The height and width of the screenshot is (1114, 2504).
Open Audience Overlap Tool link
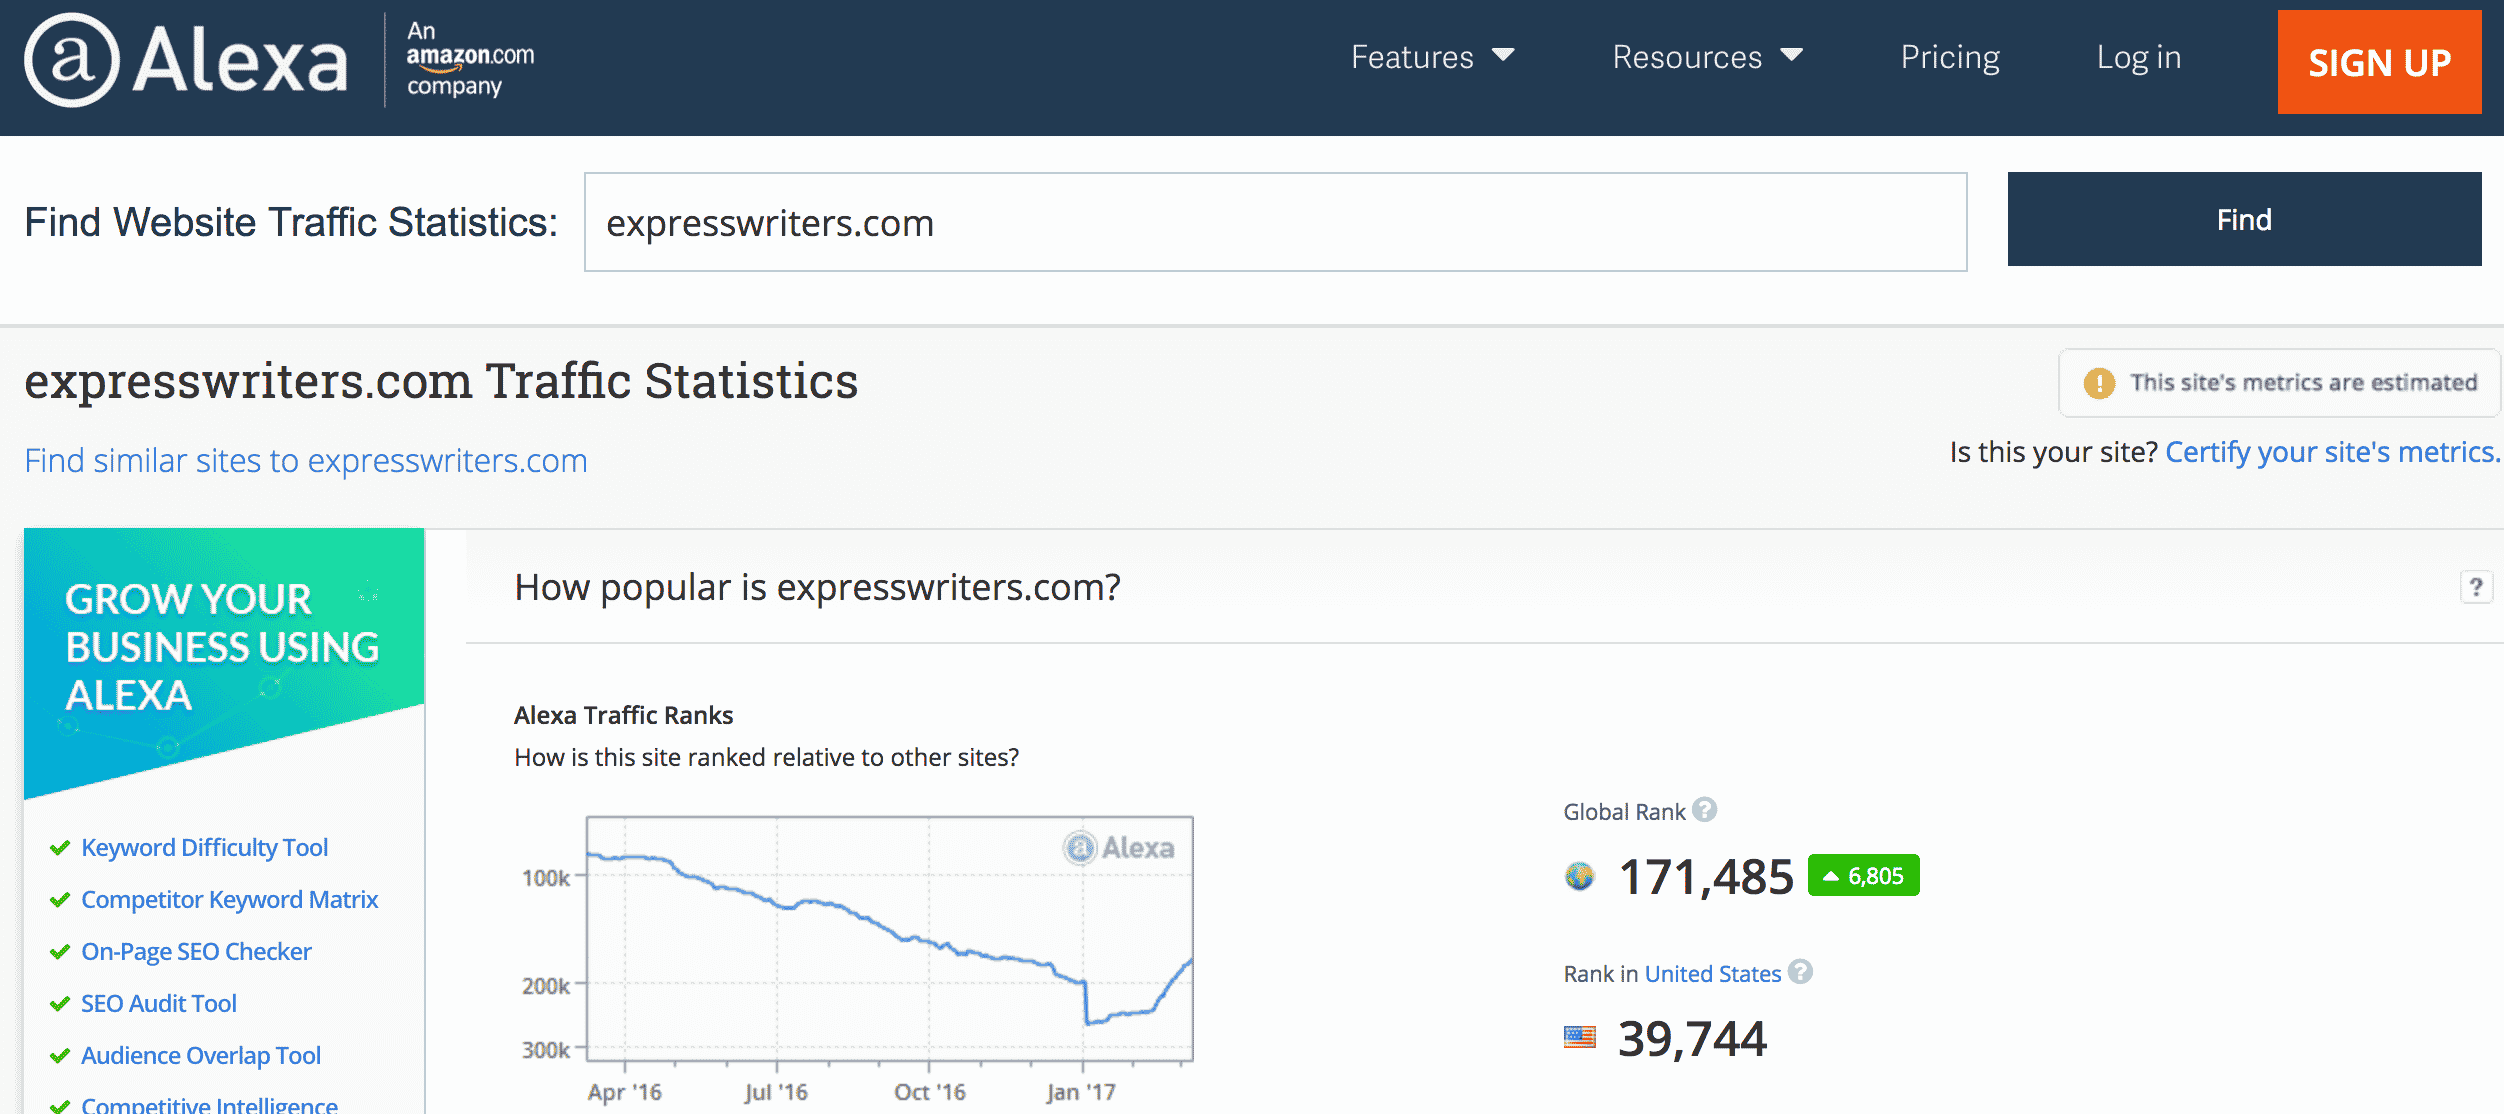coord(200,1056)
